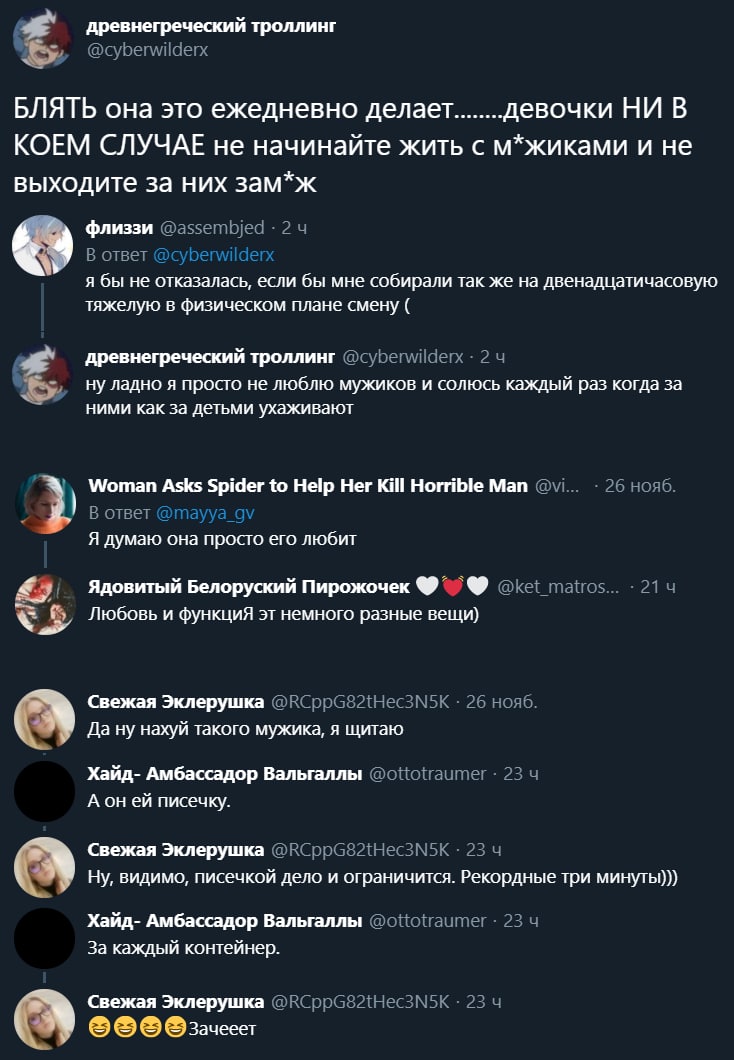The width and height of the screenshot is (734, 1060).
Task: Click the @ottotraumer handle on the 'А он ей писечку.' tweet
Action: [x=427, y=774]
